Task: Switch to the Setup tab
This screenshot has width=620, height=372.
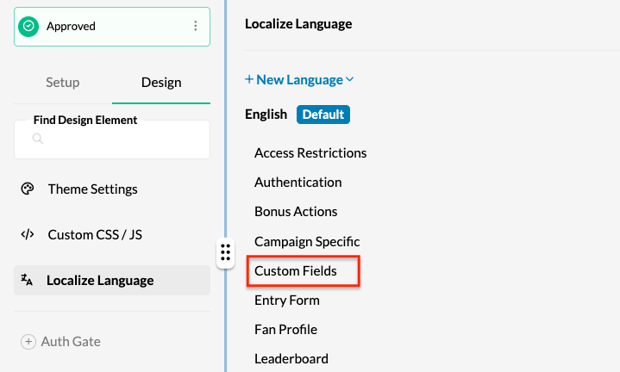Action: pos(62,82)
